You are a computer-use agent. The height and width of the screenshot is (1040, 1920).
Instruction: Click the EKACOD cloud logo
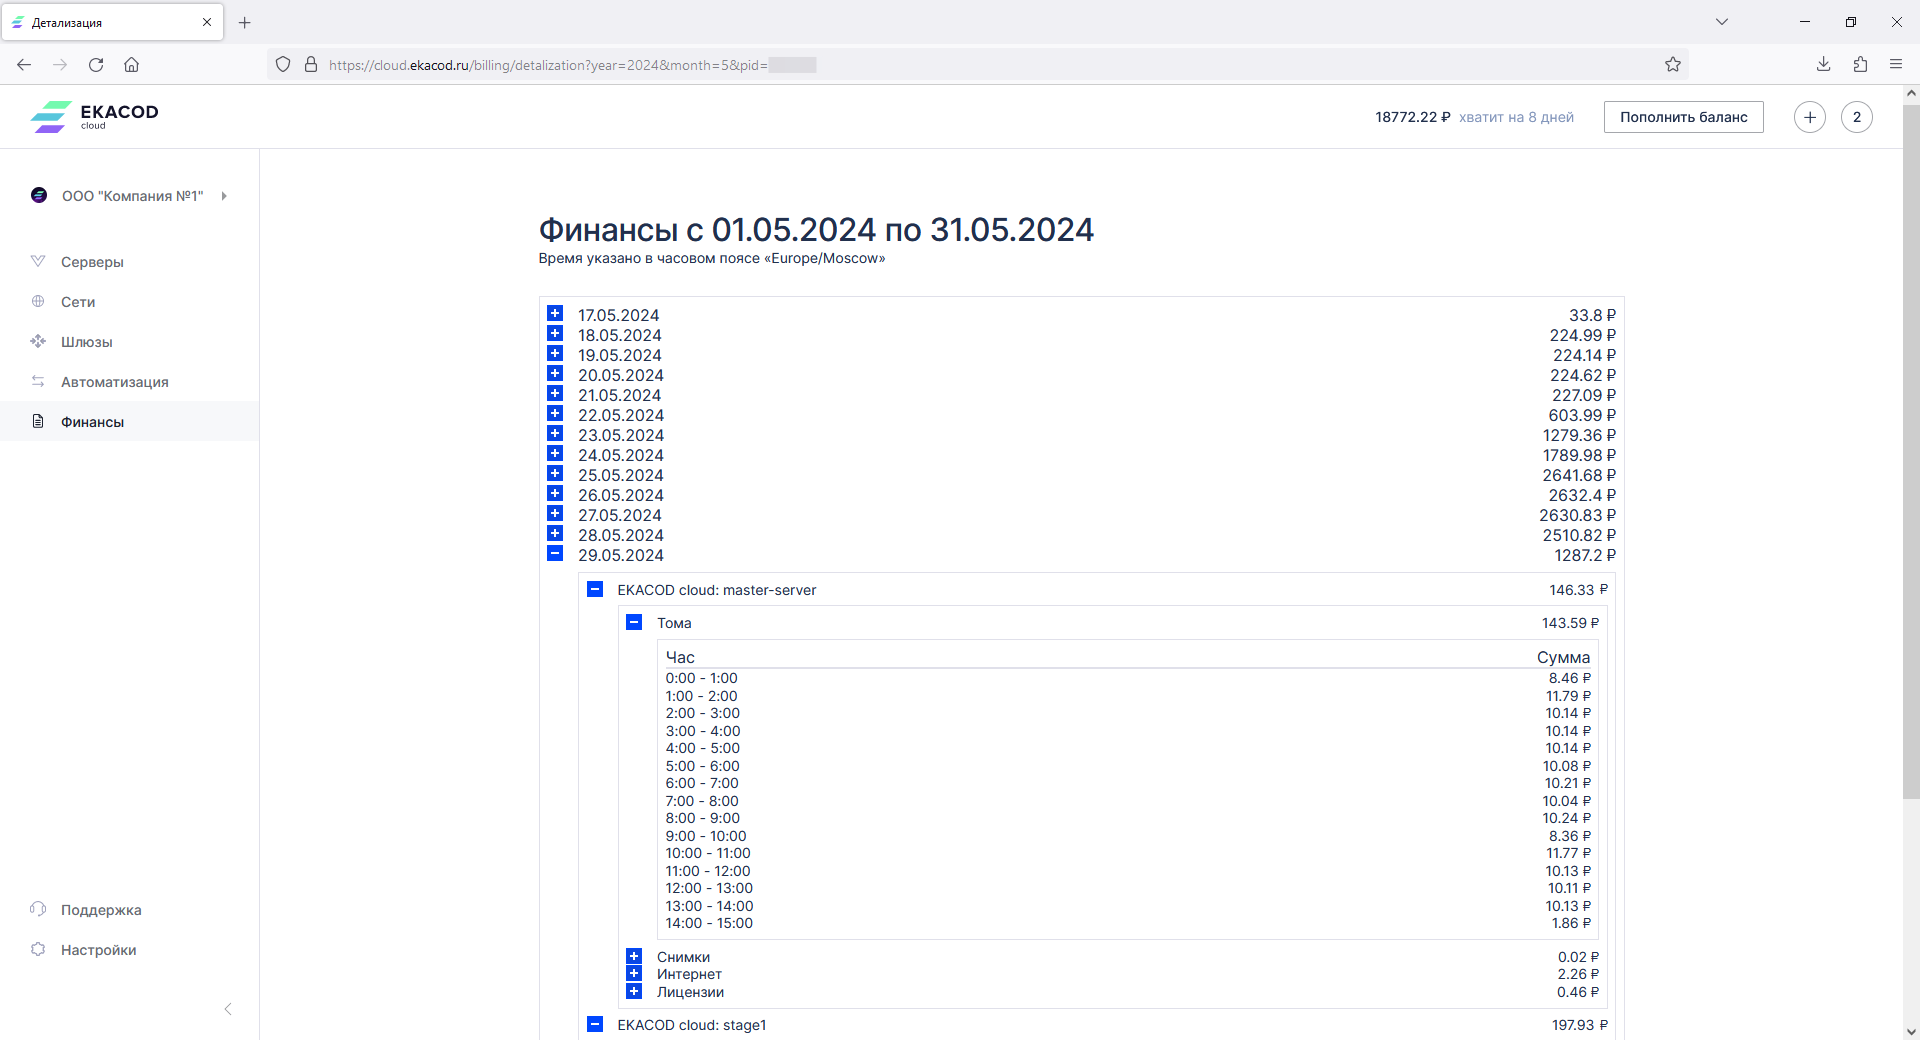(95, 116)
